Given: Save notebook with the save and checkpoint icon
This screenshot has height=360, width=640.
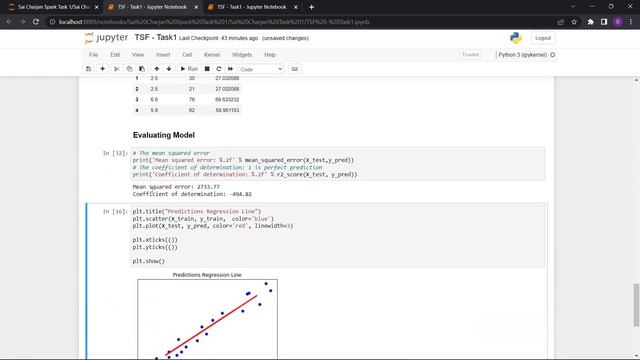Looking at the screenshot, I should pos(89,69).
